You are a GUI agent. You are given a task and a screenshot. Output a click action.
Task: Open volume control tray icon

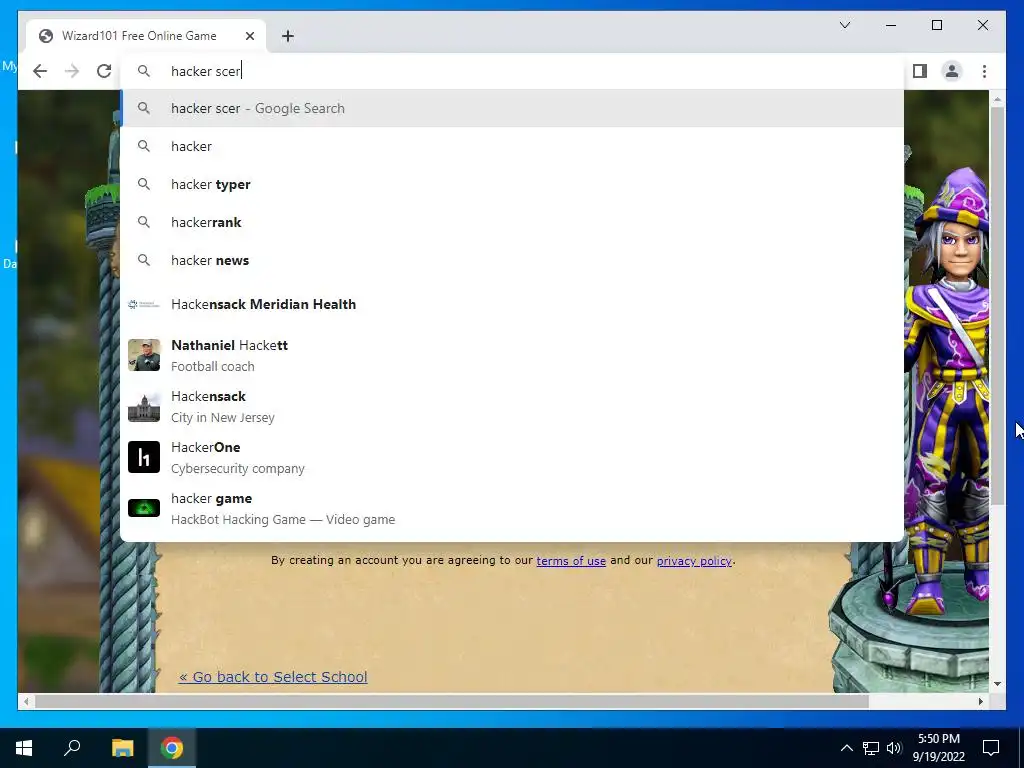click(894, 748)
